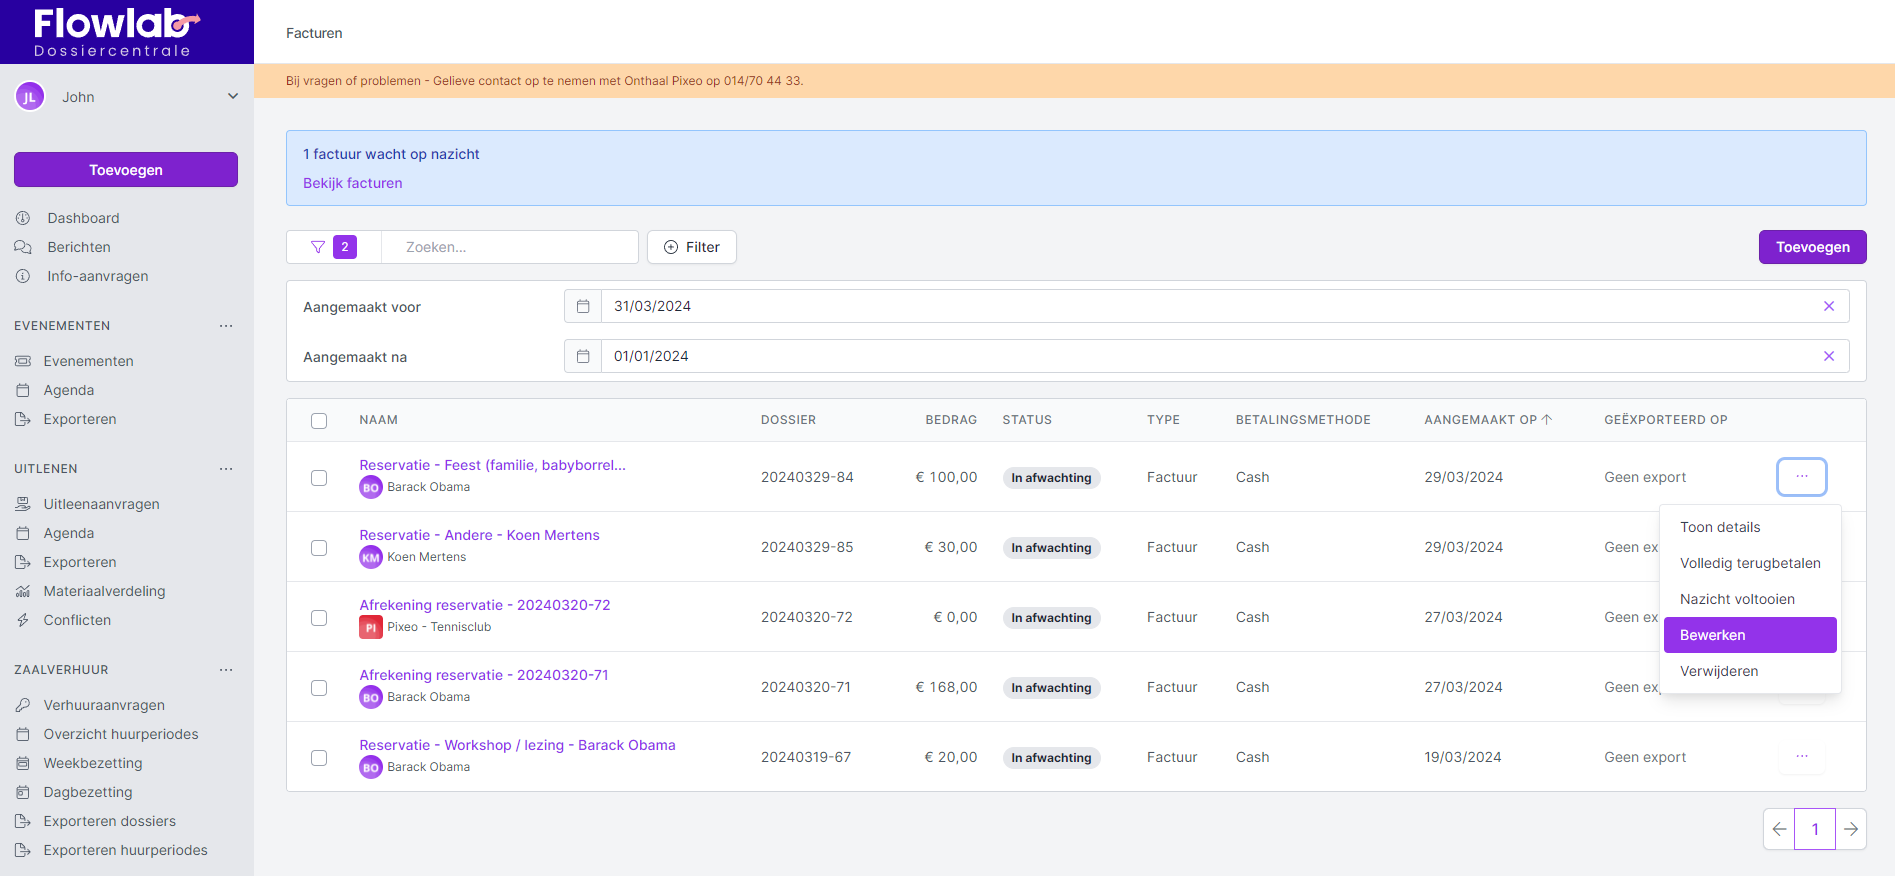Clear the 'Aangemaakt na' date filter
The image size is (1895, 876).
pos(1828,356)
